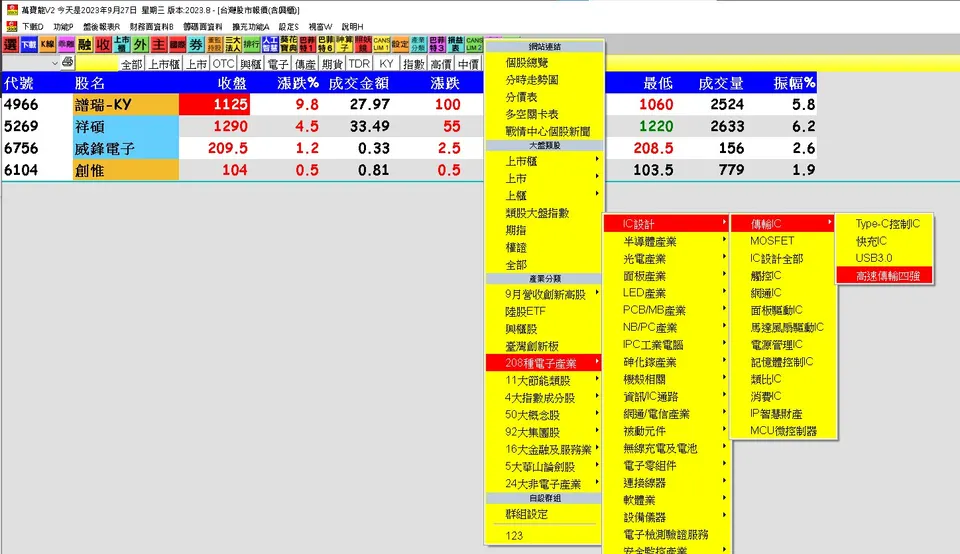Select 群組設定 in the context menu

(x=544, y=514)
